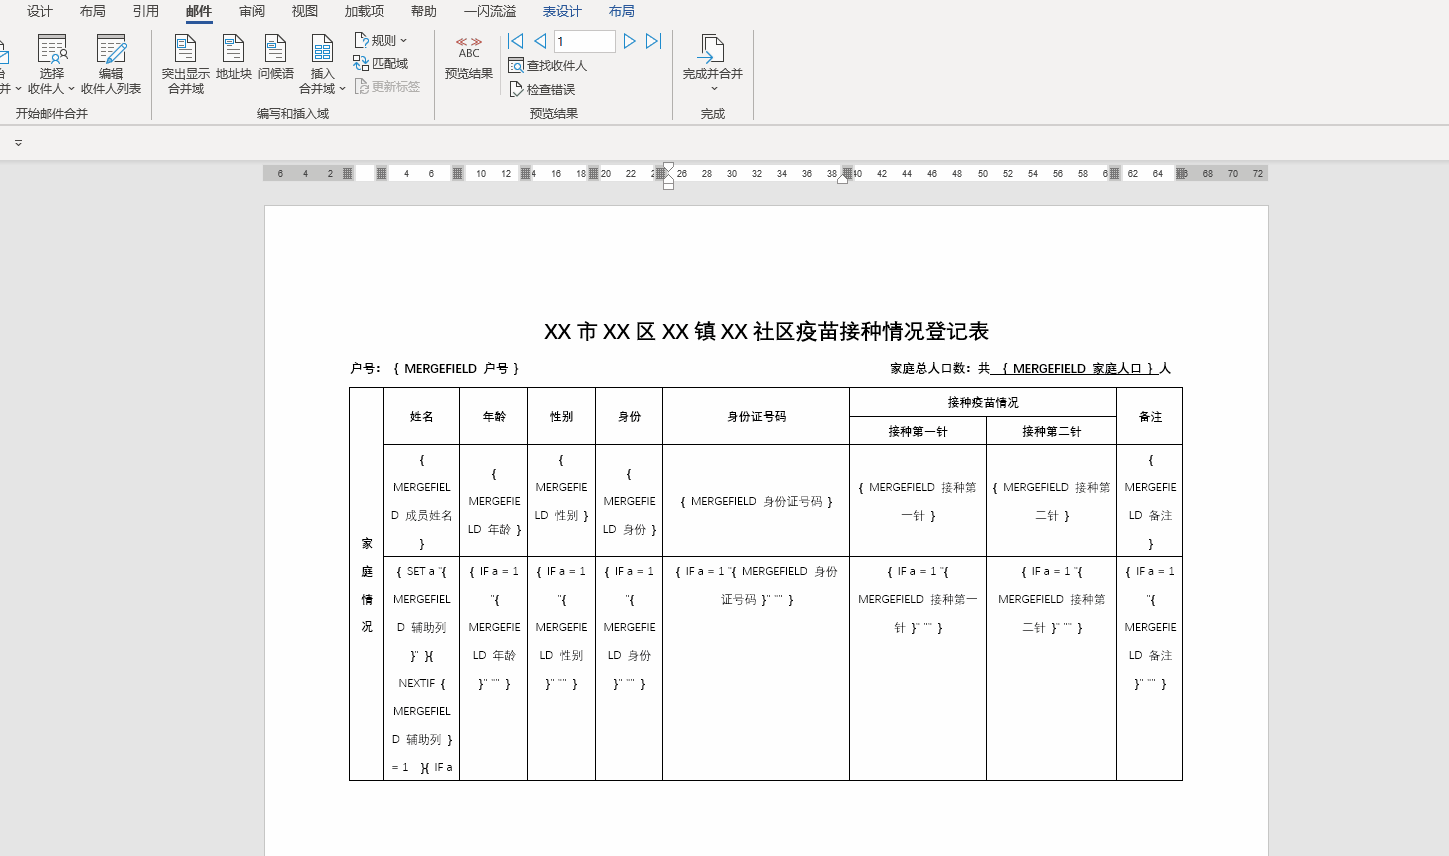Open the 表设计 tab
The width and height of the screenshot is (1449, 856).
tap(562, 11)
